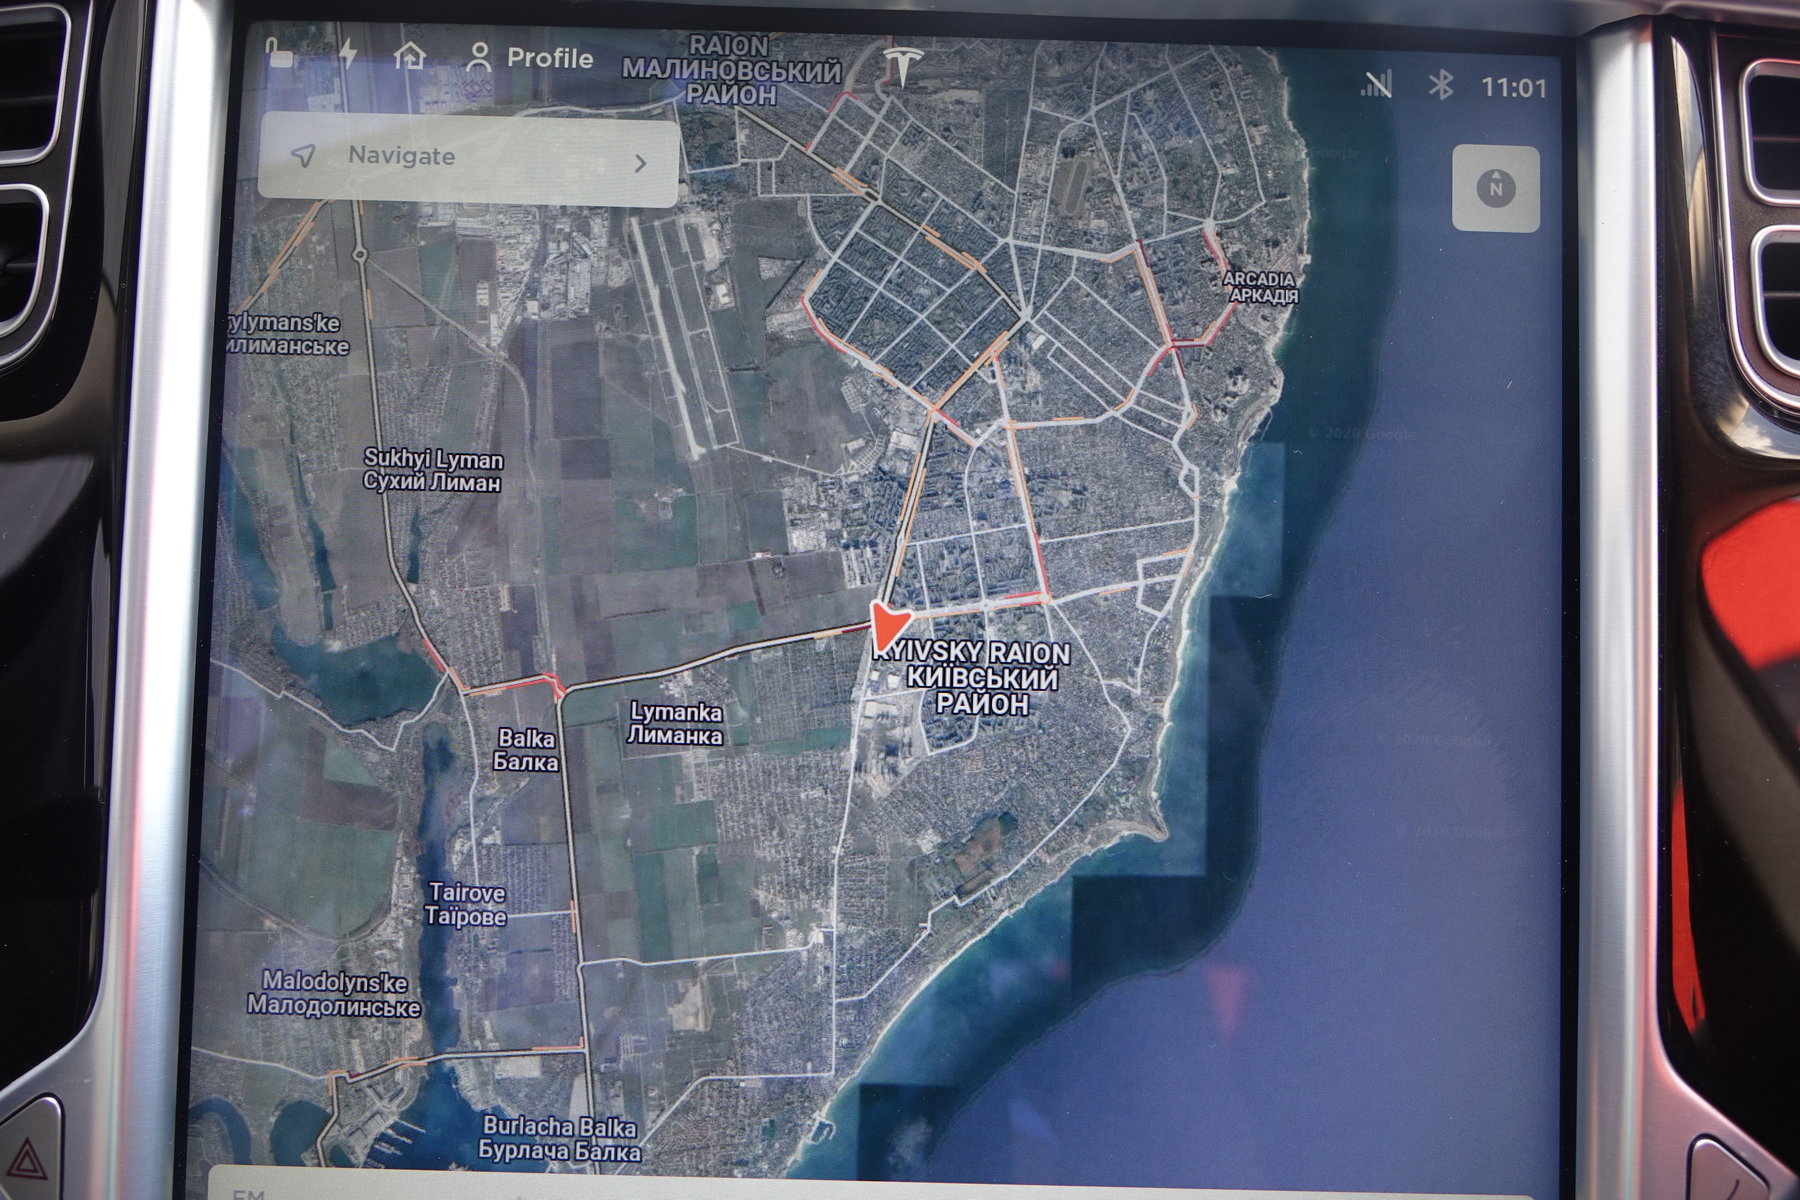The image size is (1800, 1200).
Task: Expand Navigate panel with the chevron
Action: pos(641,163)
